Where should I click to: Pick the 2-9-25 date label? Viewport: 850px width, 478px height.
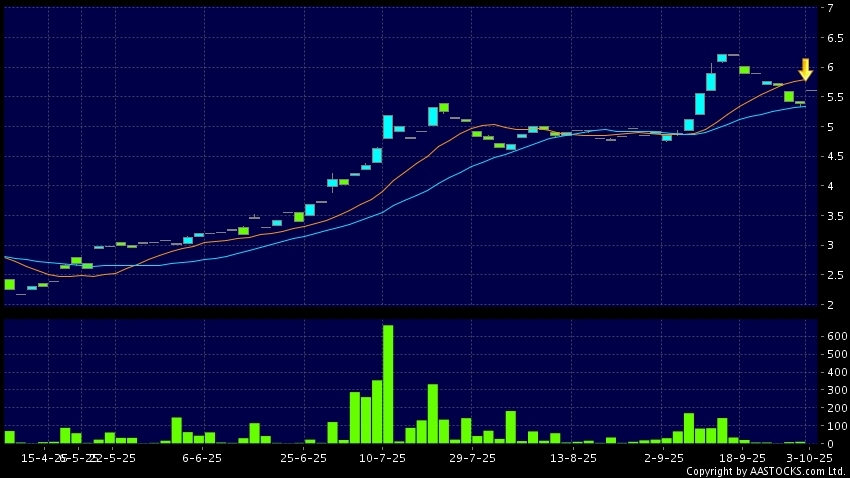point(664,457)
